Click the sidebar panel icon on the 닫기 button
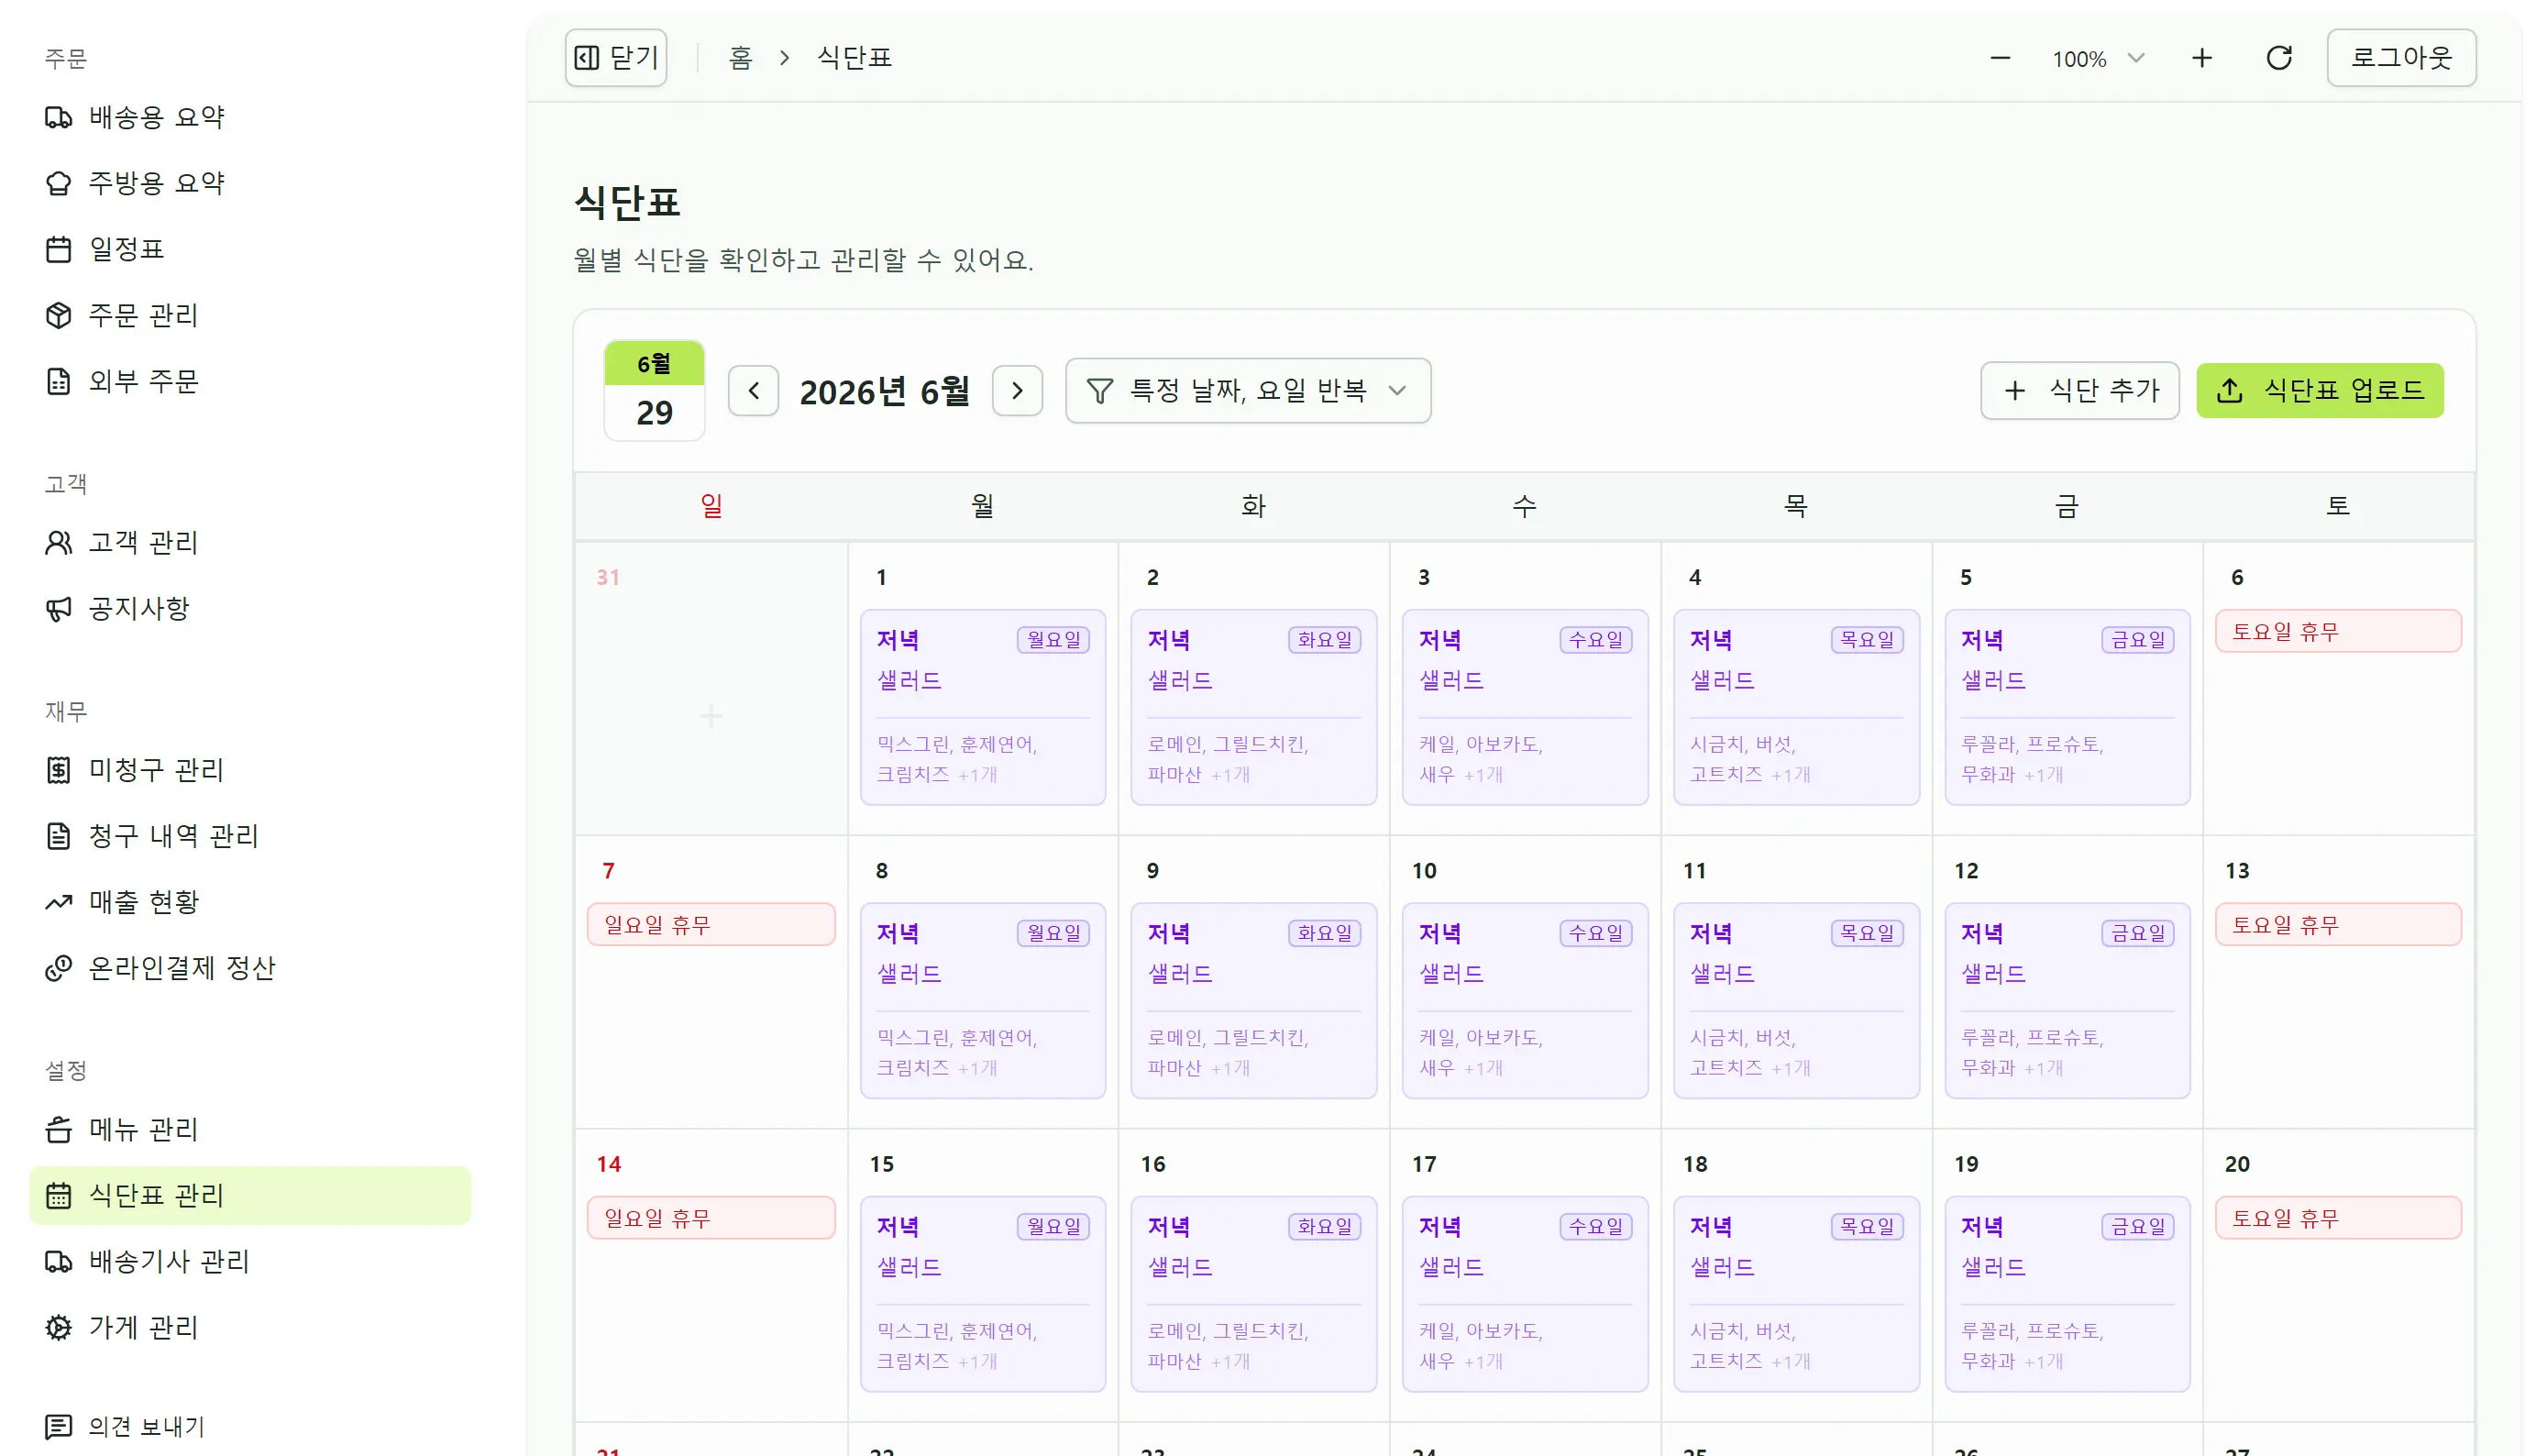 coord(587,58)
